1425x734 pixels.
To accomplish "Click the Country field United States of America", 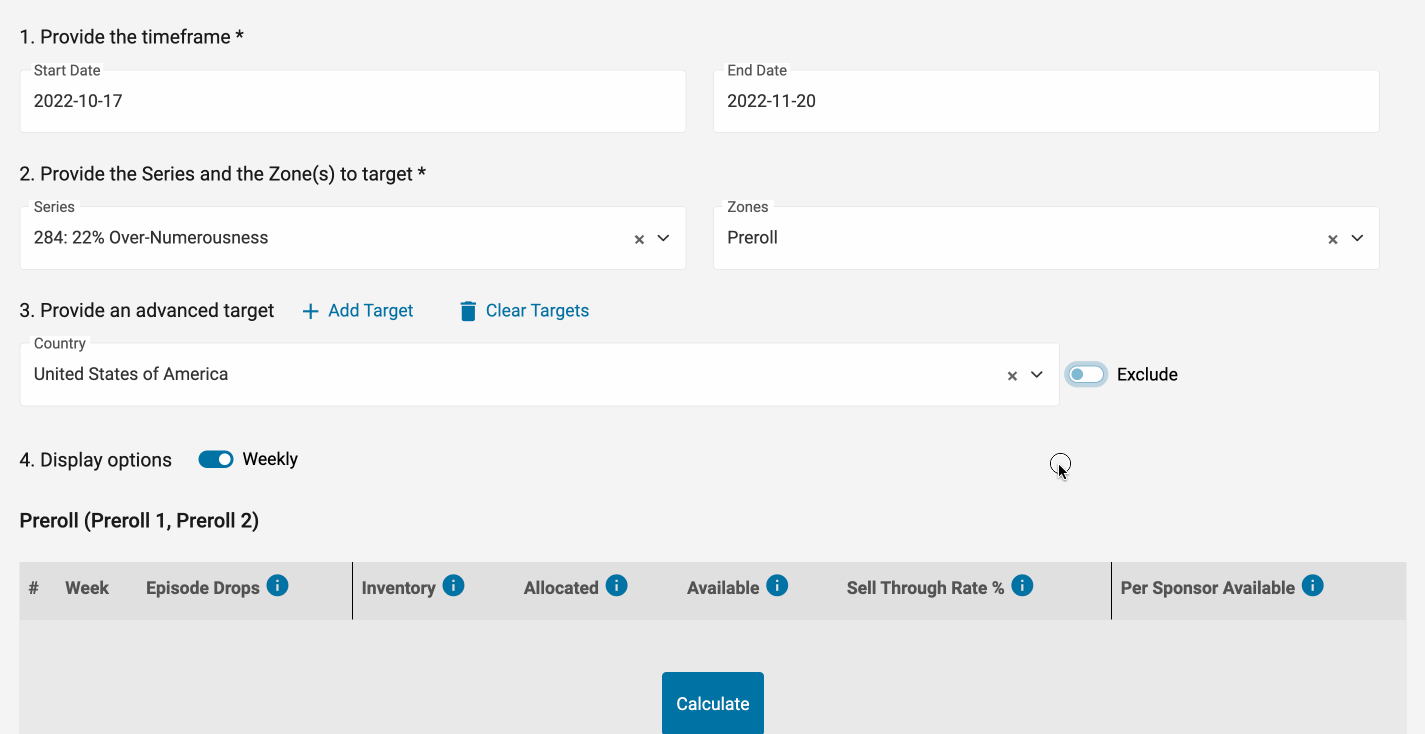I will coord(131,374).
